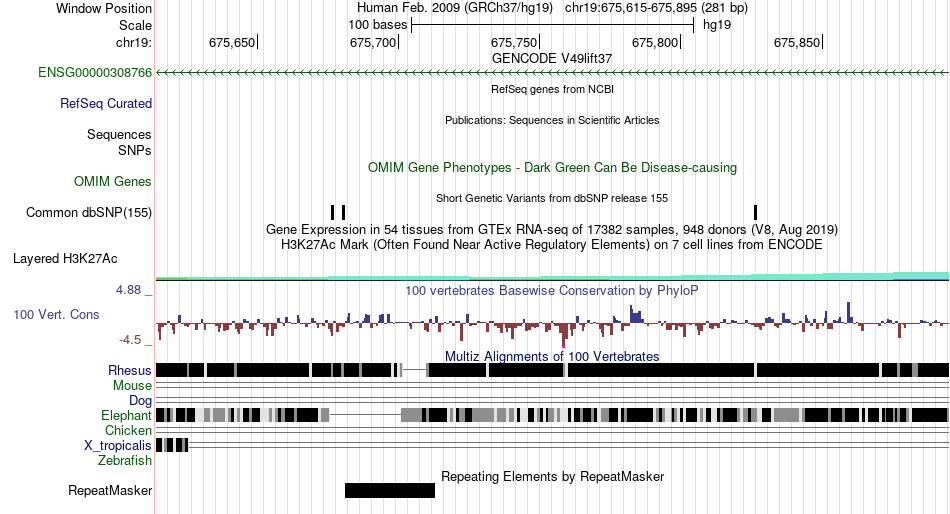Click the GTEx Gene Expression title
950x514 pixels.
click(552, 230)
